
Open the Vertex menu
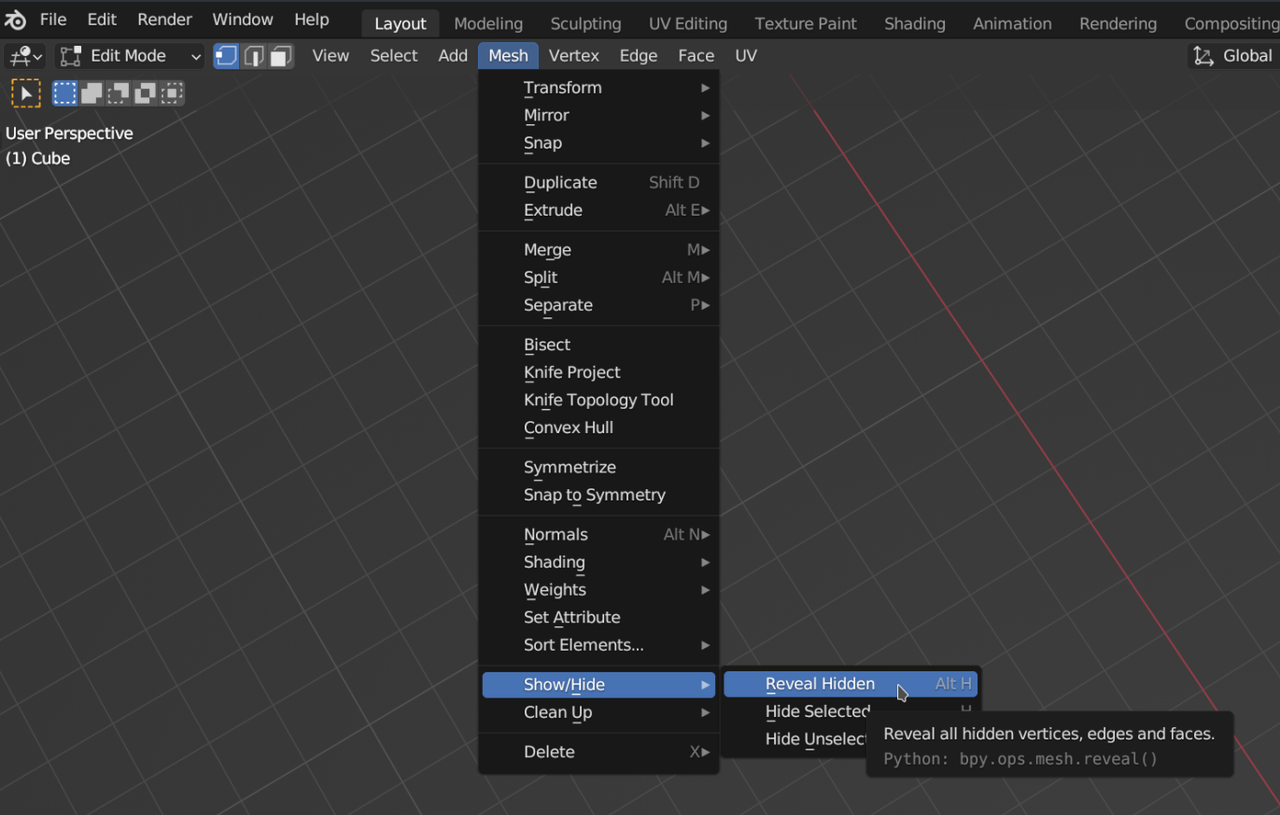pyautogui.click(x=574, y=56)
